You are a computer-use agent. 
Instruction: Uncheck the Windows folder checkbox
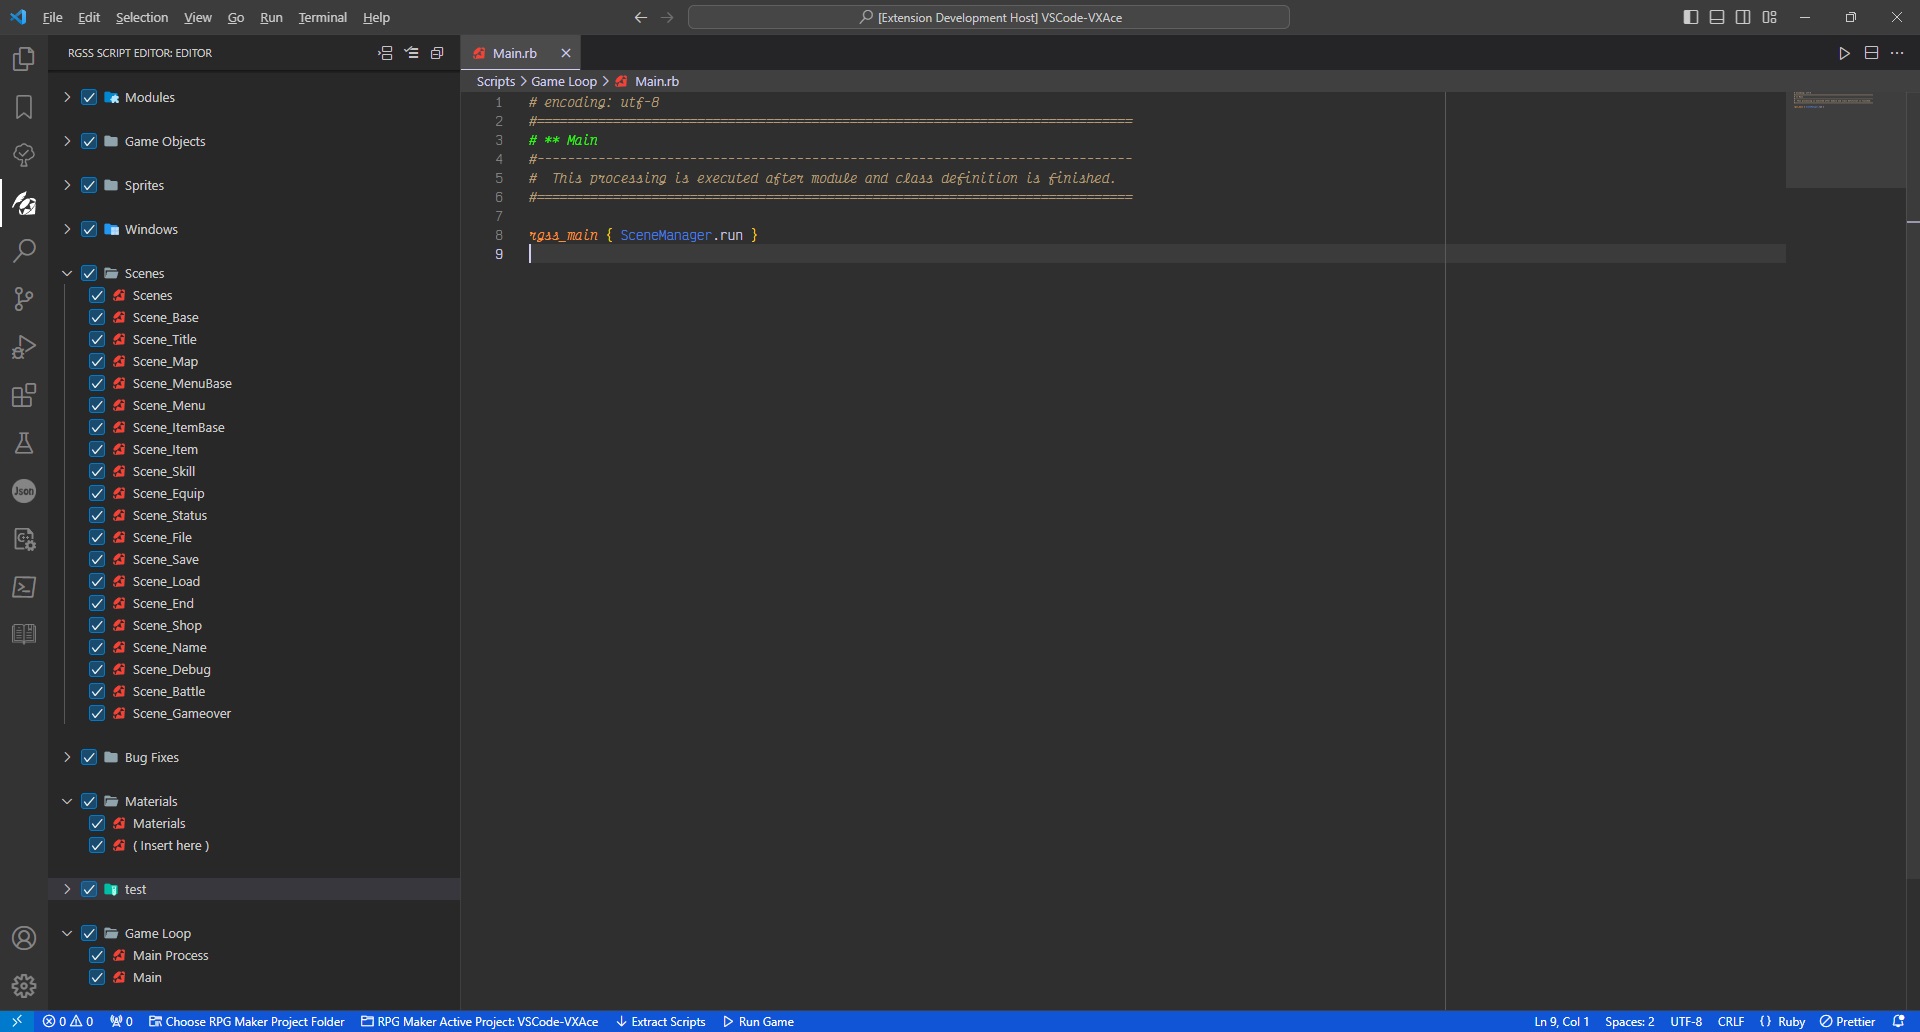(x=89, y=229)
